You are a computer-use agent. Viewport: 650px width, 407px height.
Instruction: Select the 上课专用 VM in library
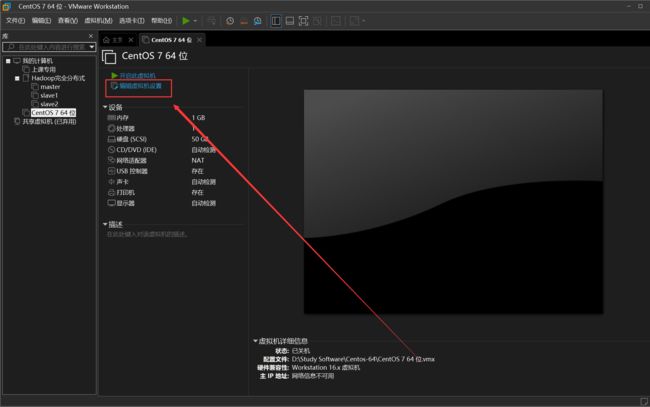click(x=44, y=70)
